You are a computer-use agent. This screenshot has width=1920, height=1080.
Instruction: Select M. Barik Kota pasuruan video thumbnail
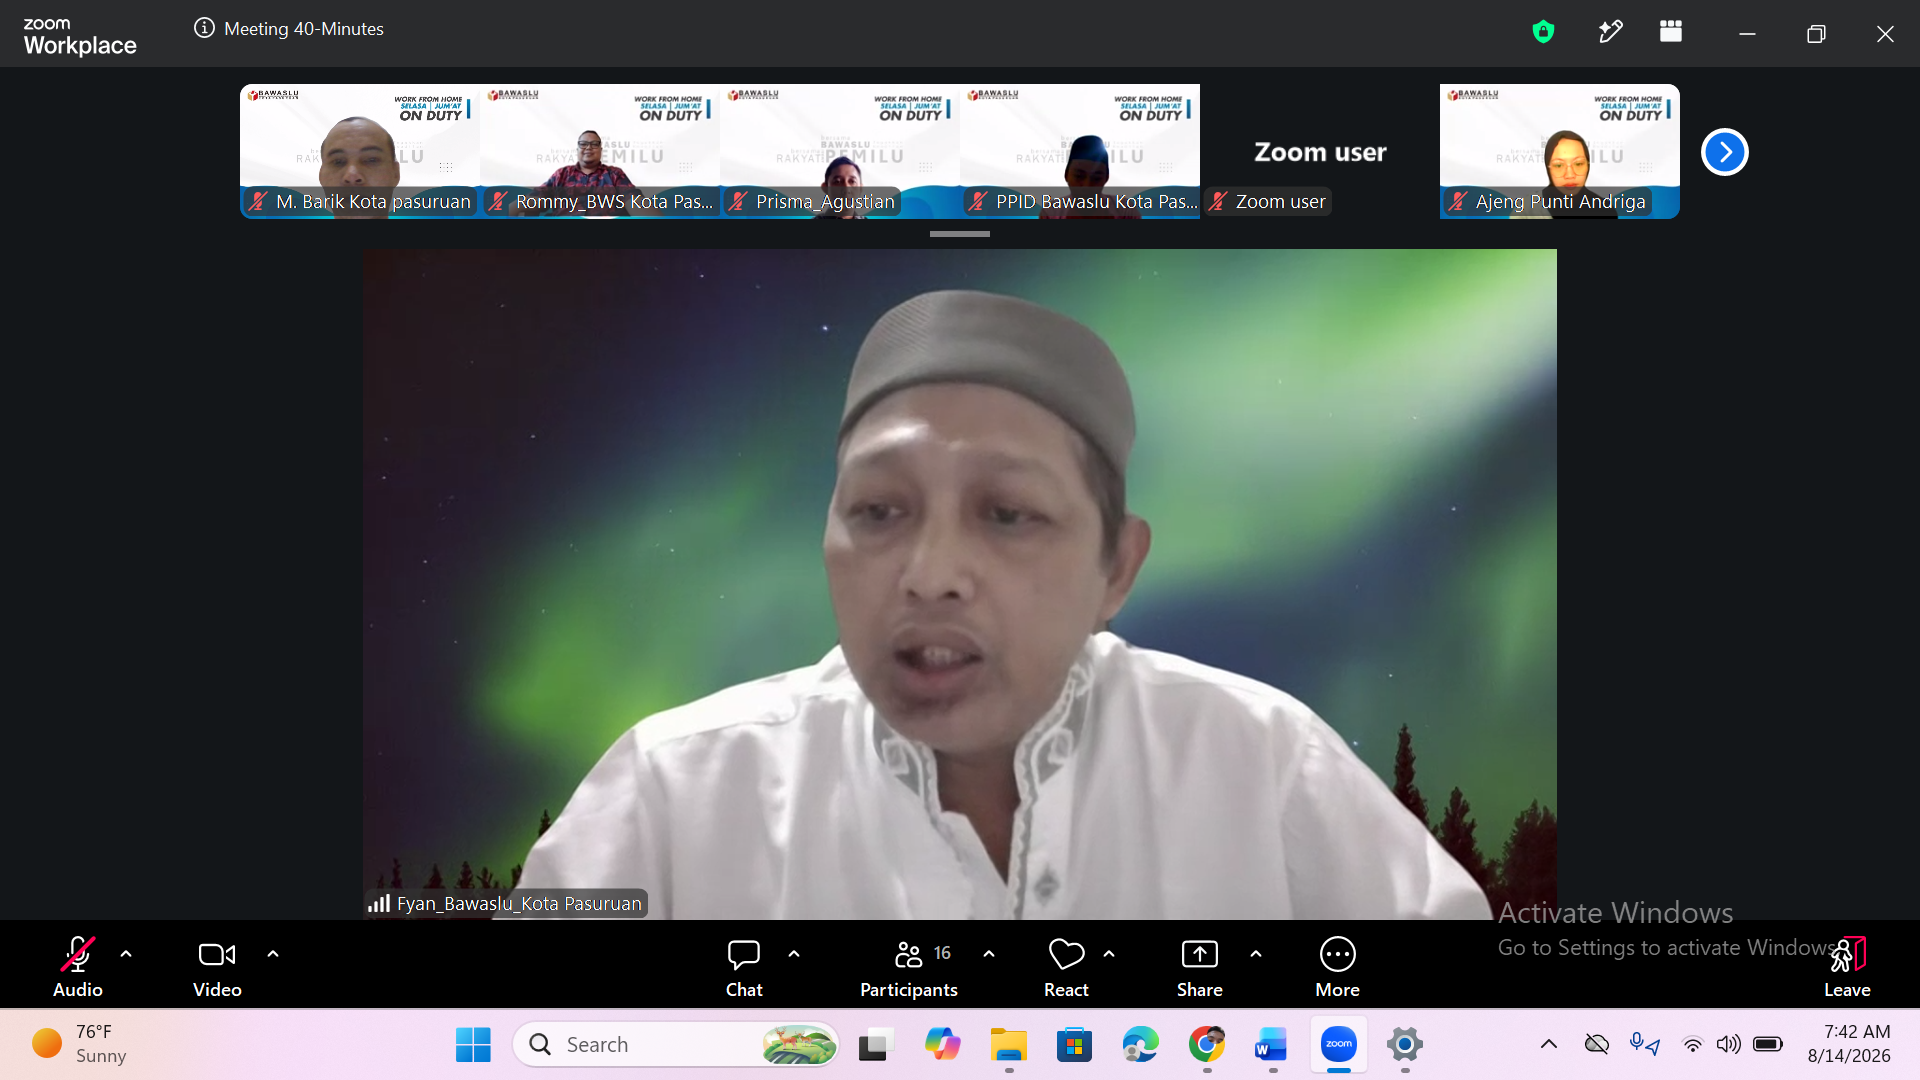click(x=360, y=151)
